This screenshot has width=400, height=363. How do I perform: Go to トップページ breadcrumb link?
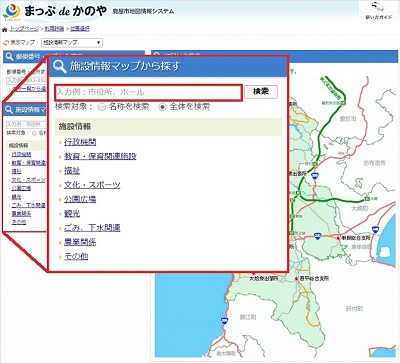pyautogui.click(x=24, y=29)
